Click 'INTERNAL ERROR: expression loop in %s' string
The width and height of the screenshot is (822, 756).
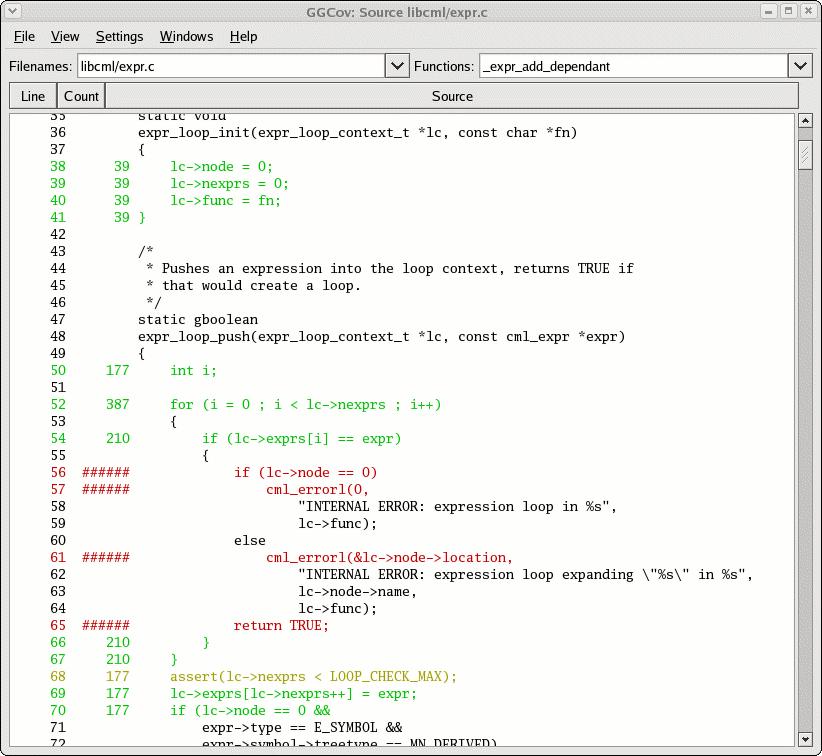458,506
